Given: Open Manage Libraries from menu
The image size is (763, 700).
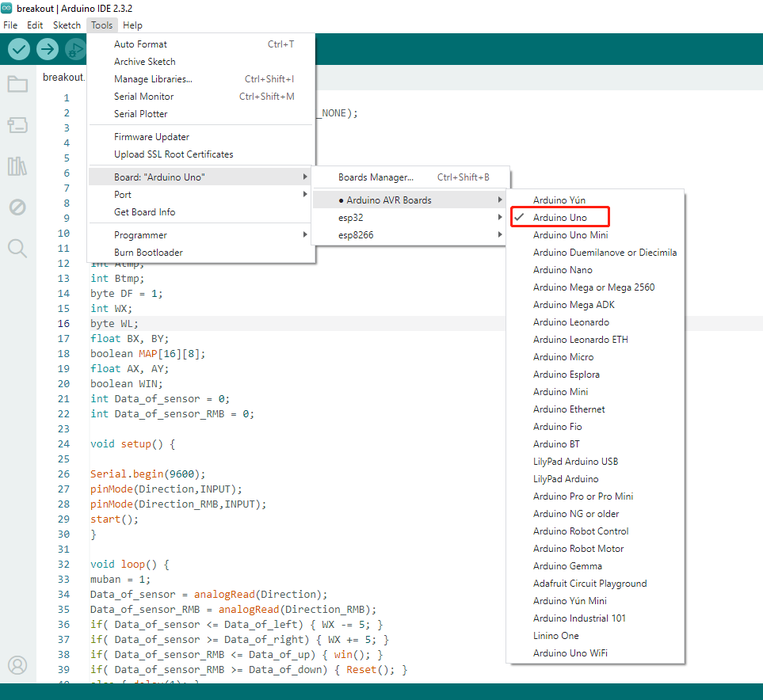Looking at the screenshot, I should (202, 79).
